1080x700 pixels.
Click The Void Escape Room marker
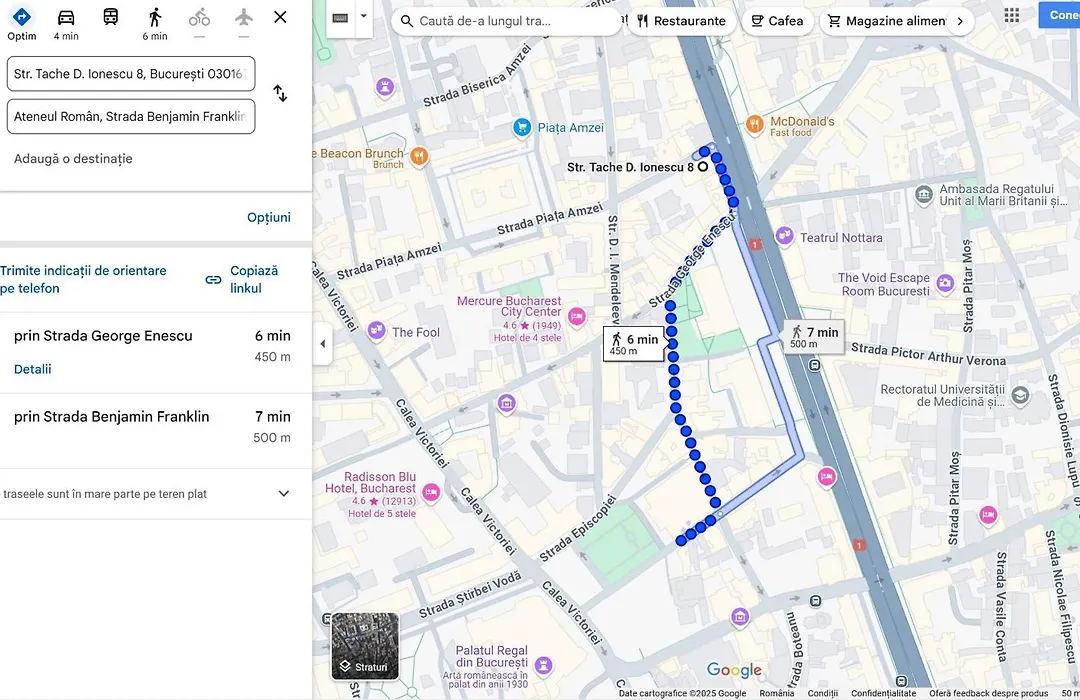(x=945, y=282)
